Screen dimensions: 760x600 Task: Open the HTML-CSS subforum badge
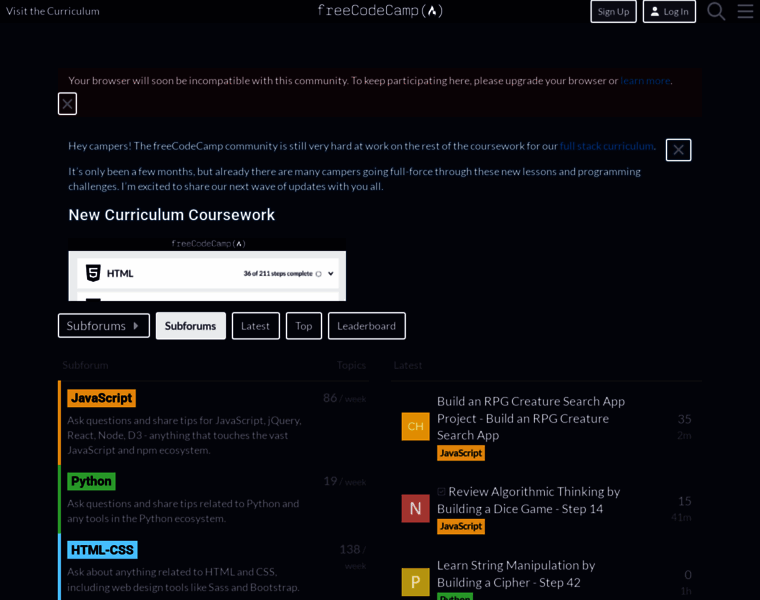click(x=102, y=550)
